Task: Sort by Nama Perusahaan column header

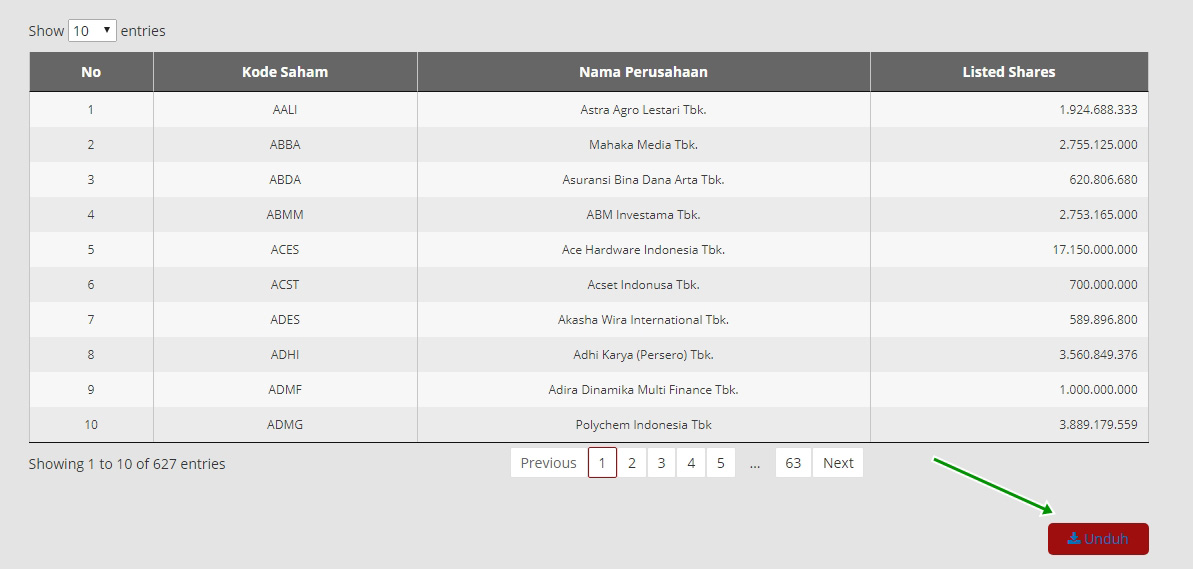Action: point(643,72)
